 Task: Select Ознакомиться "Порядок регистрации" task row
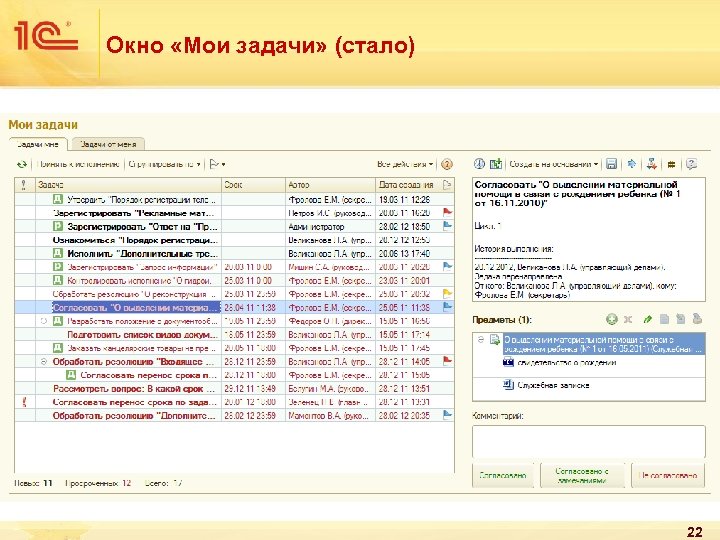234,240
